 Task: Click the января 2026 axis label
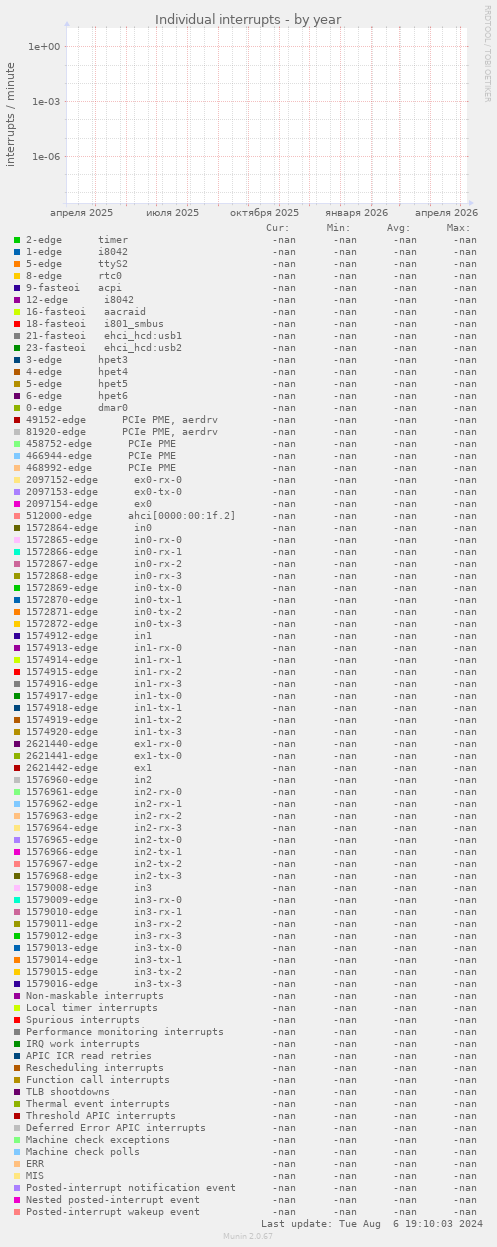356,212
